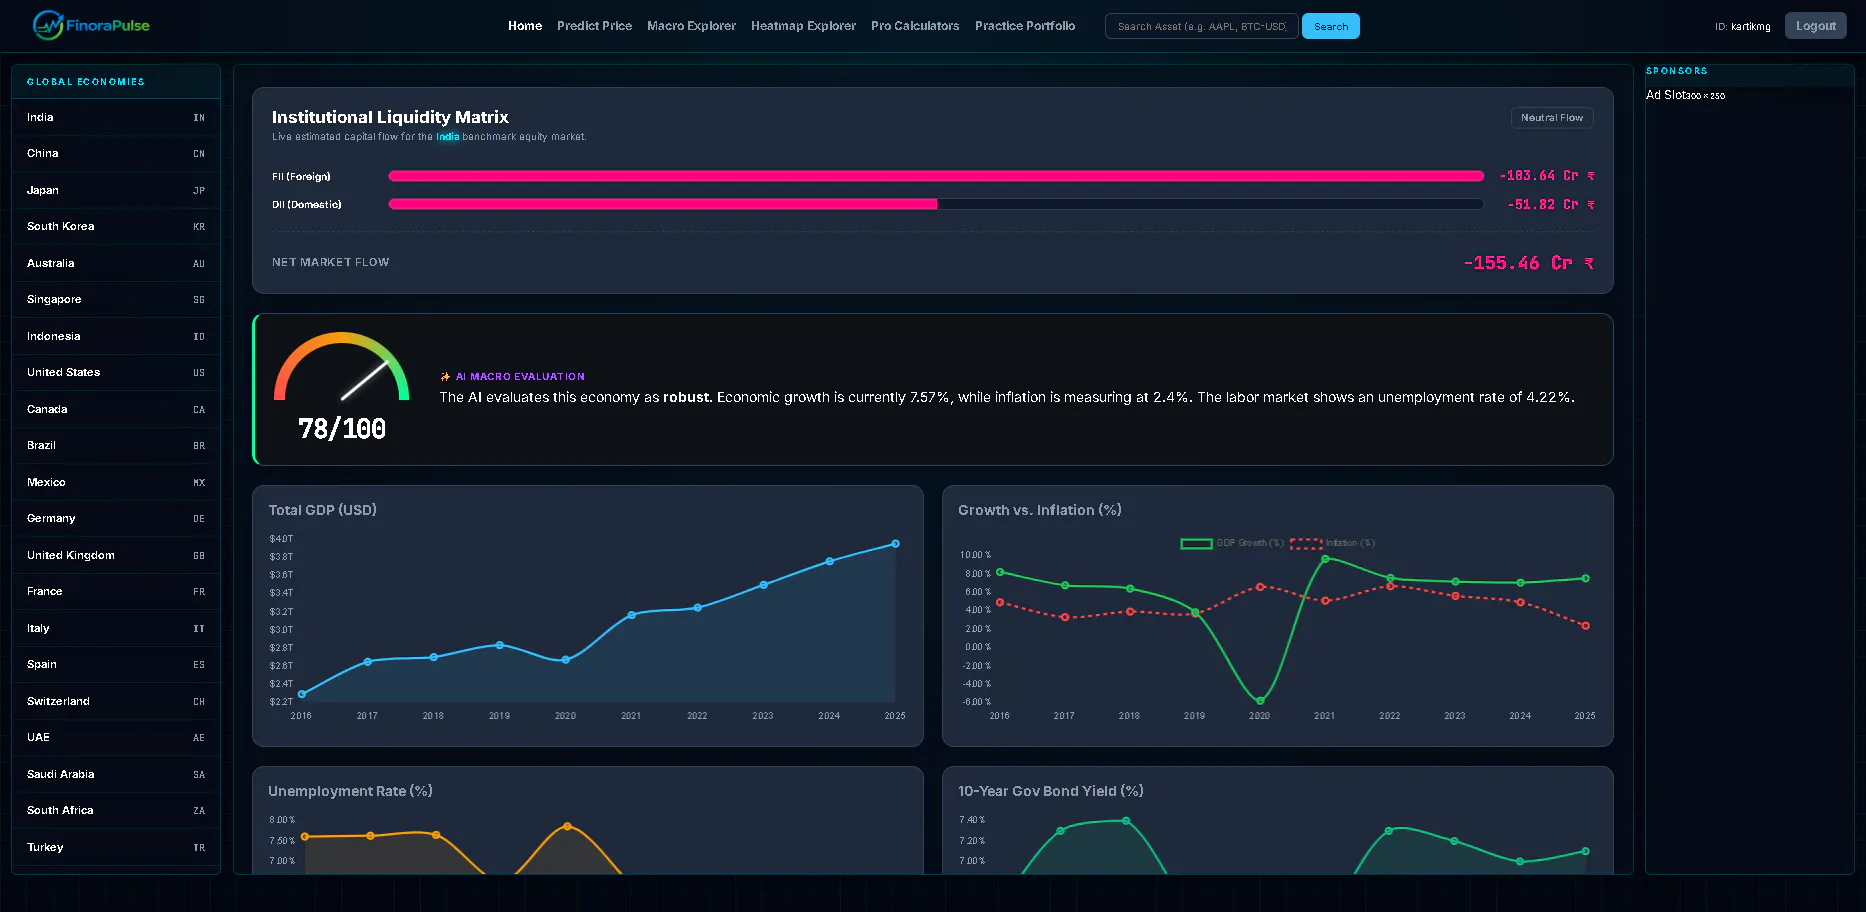Viewport: 1866px width, 912px height.
Task: Click the Ad Slot sponsor placeholder
Action: tap(1685, 95)
